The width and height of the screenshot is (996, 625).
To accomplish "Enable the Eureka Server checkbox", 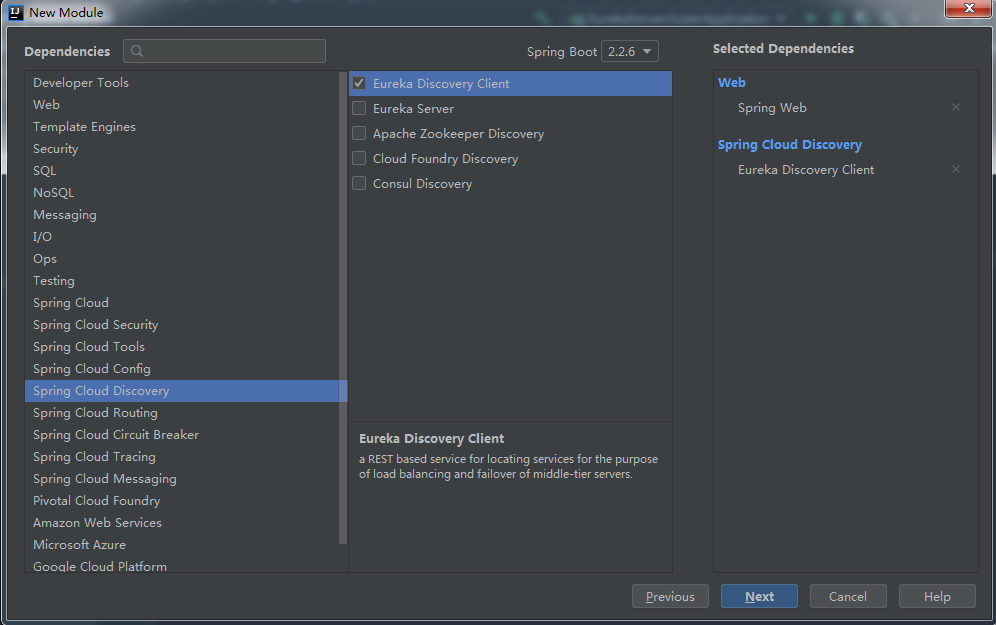I will coord(359,109).
